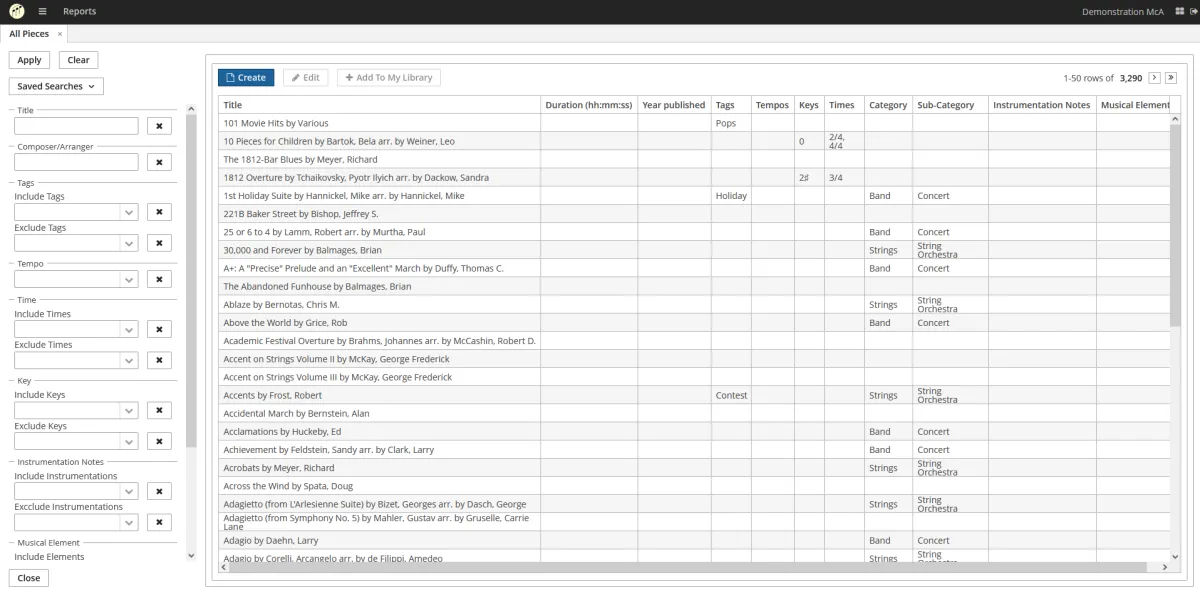The height and width of the screenshot is (590, 1200).
Task: Clear the Include Tags filter
Action: tap(159, 212)
